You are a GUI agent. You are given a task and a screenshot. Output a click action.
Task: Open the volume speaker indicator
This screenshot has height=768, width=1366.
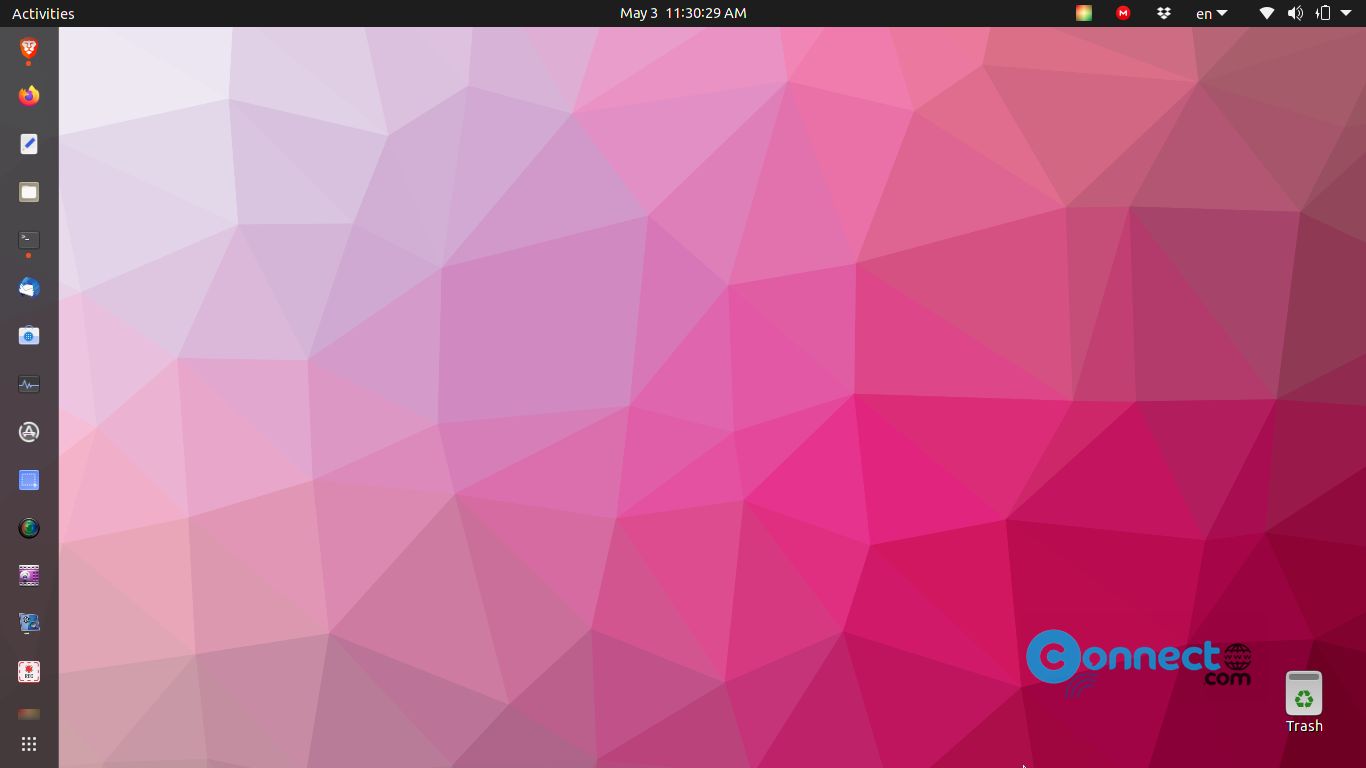point(1295,13)
